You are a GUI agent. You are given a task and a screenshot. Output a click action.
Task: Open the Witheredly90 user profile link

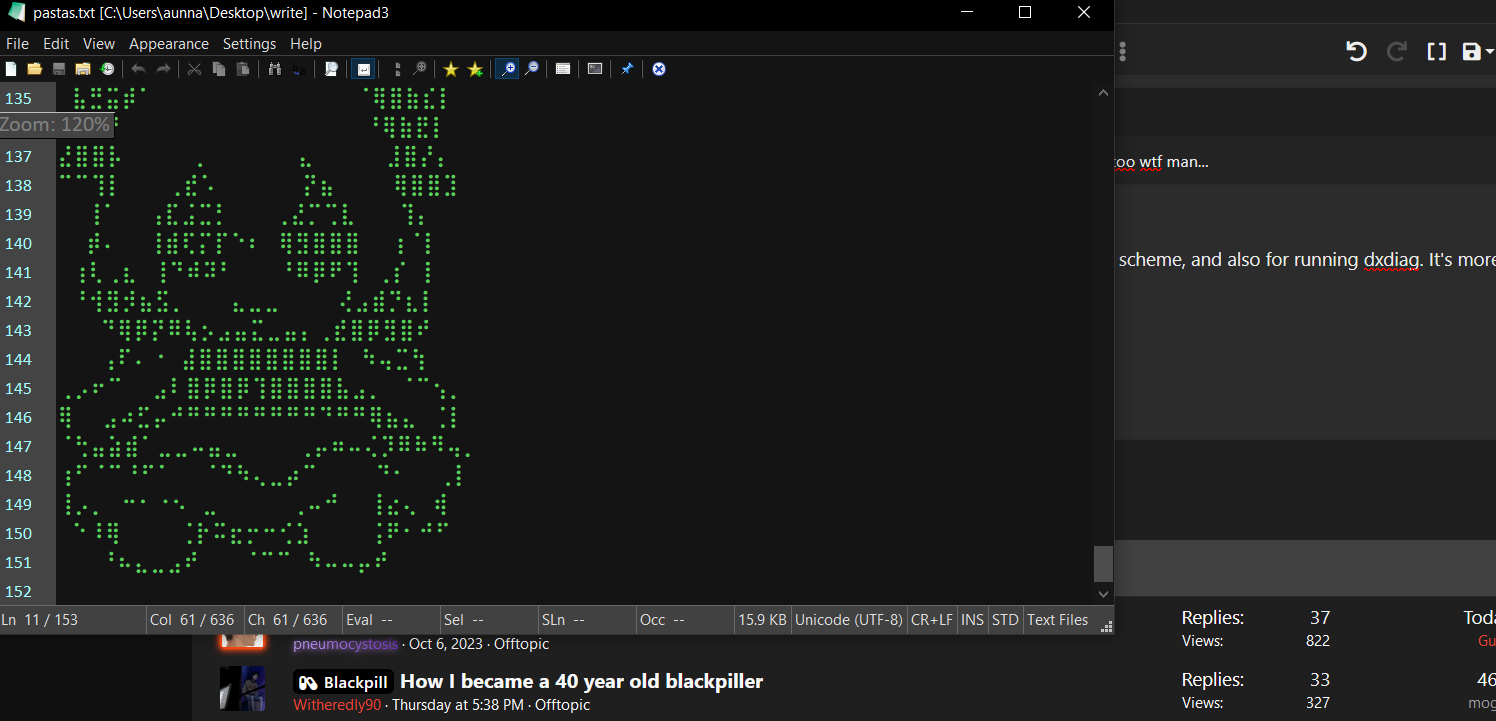339,705
